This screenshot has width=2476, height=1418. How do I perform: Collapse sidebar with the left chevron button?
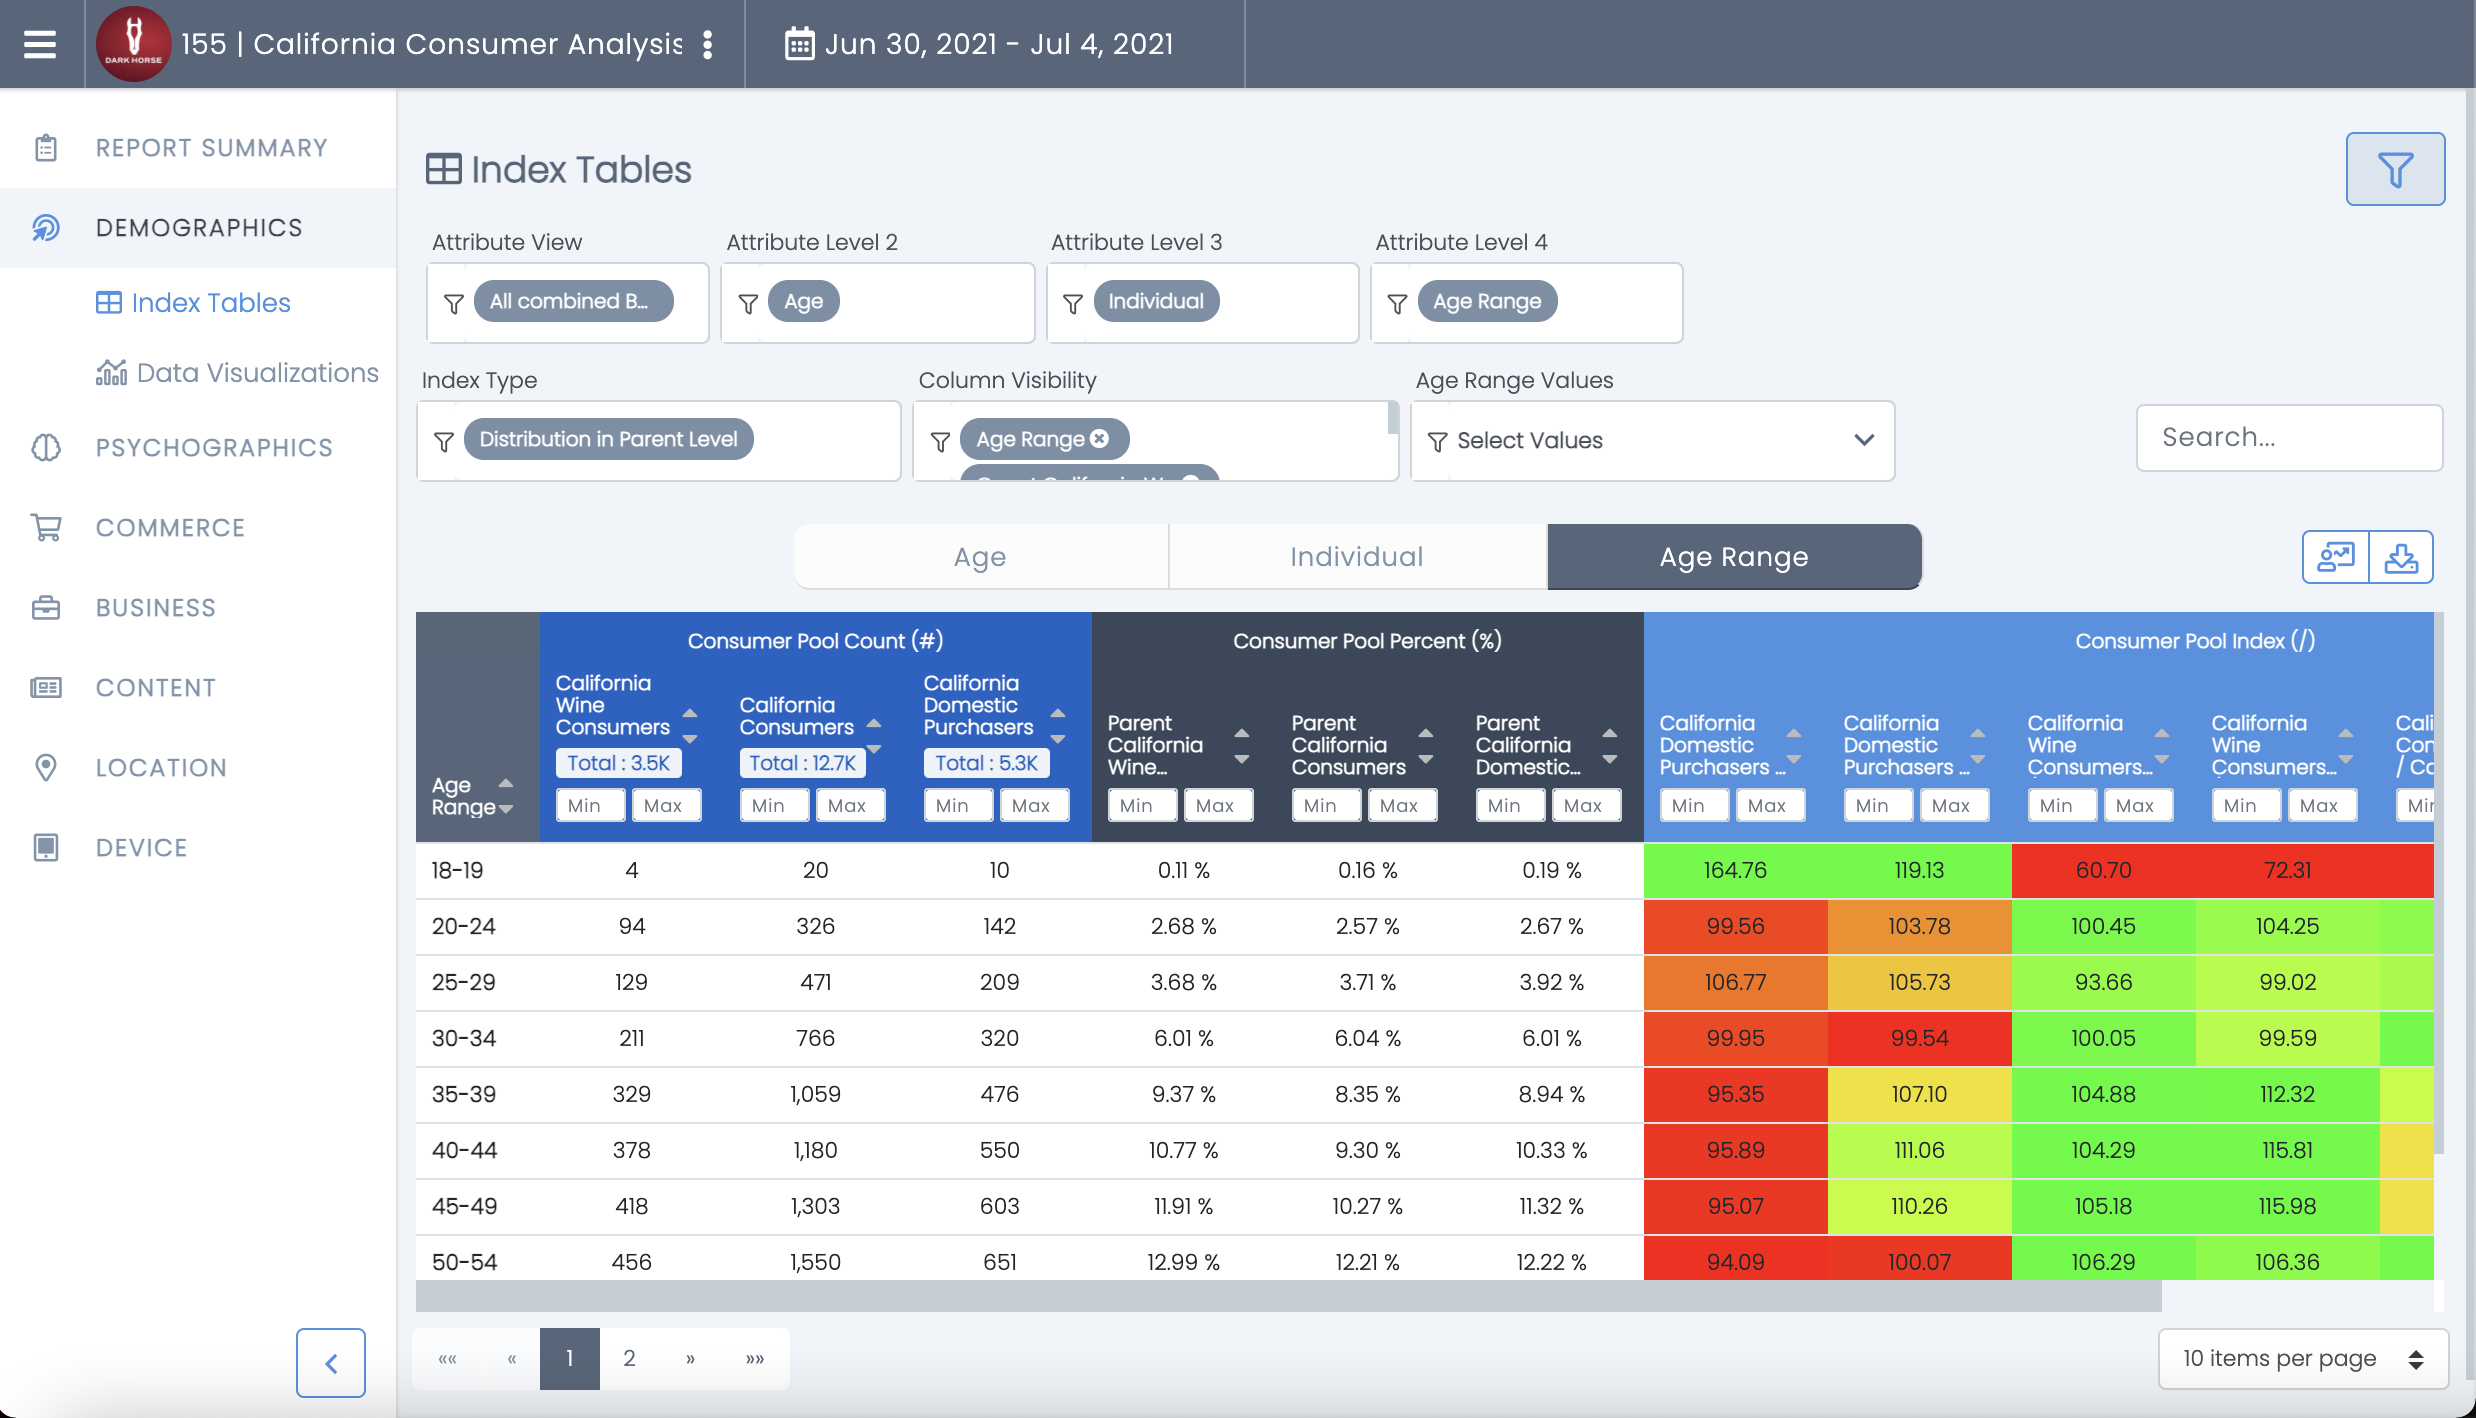(331, 1362)
